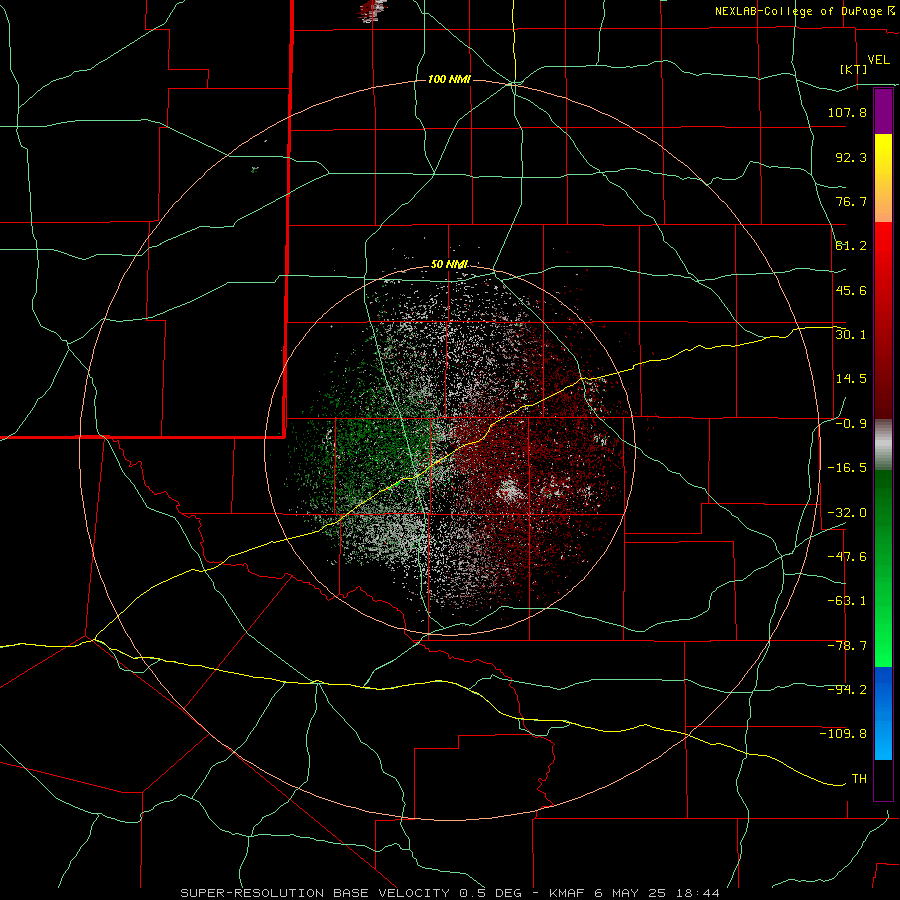
Task: Click the 50 NMI range ring label
Action: tap(449, 265)
